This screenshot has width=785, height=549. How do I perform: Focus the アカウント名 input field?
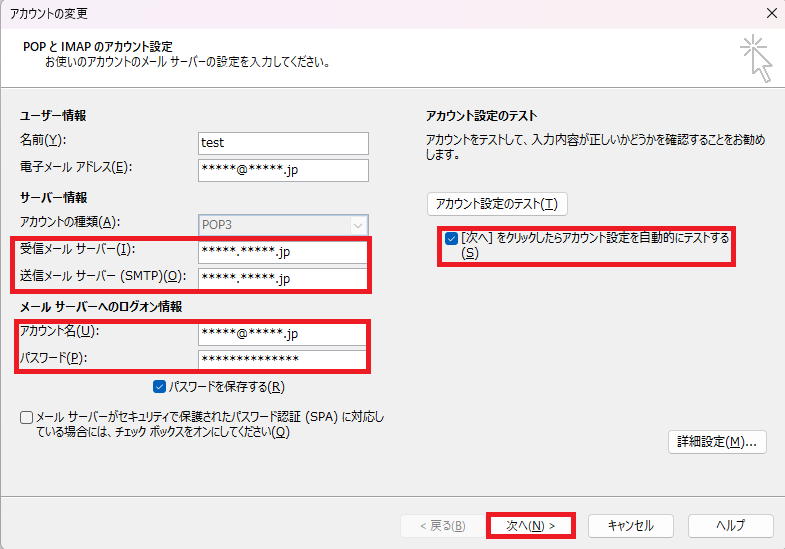pos(283,333)
